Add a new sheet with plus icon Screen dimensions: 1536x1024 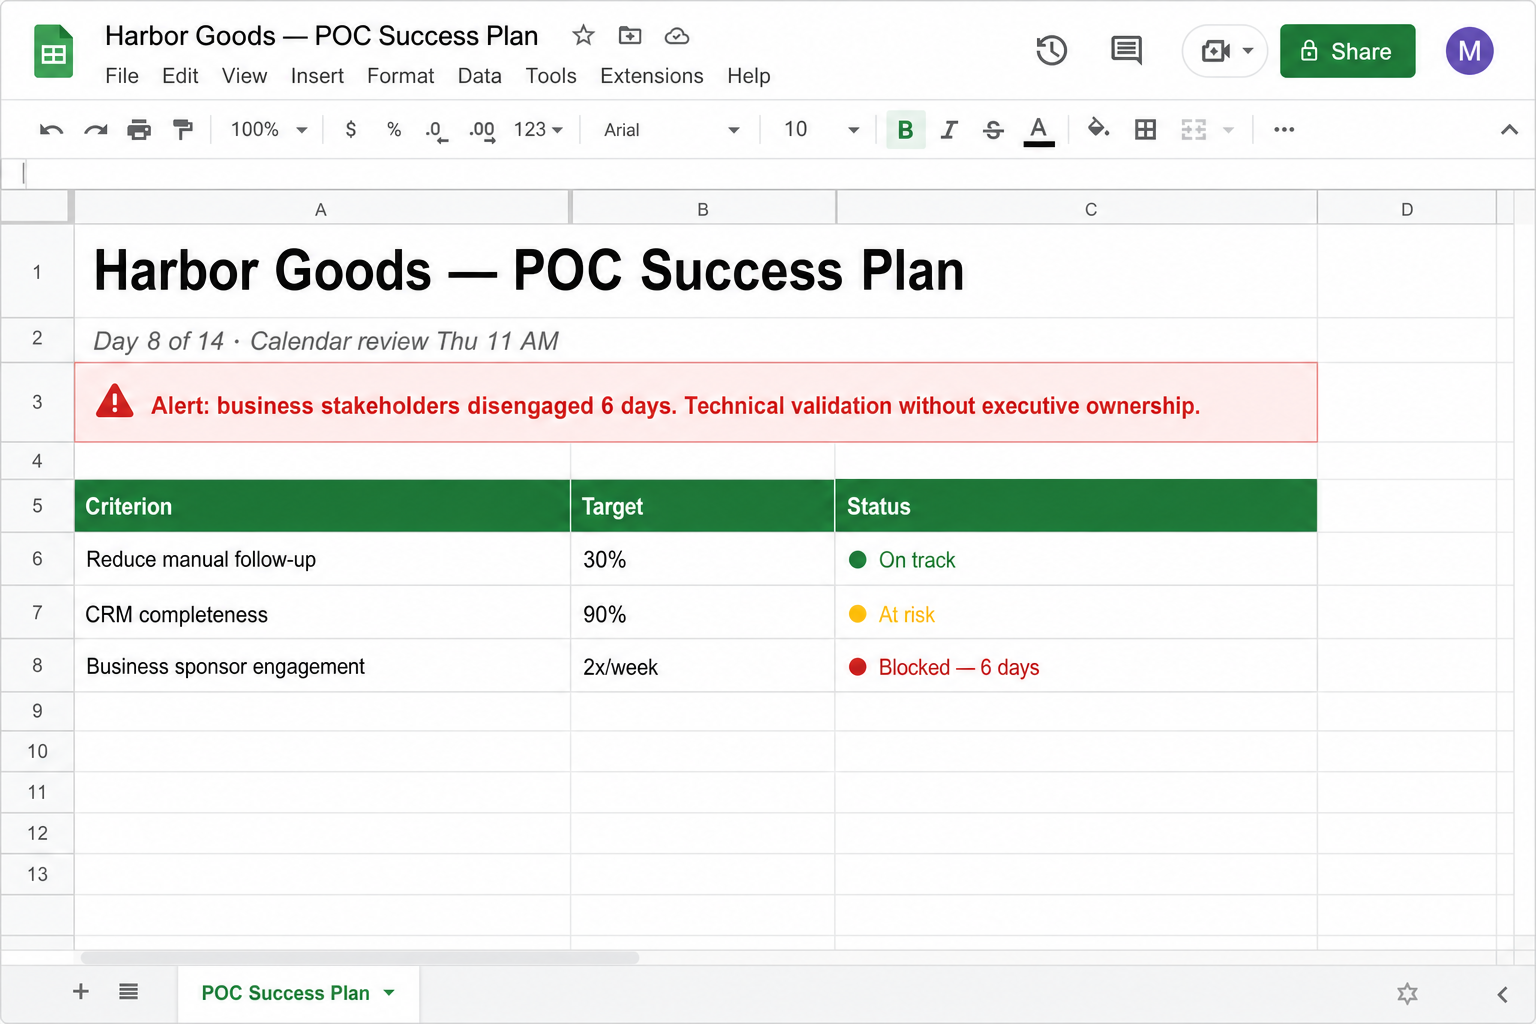coord(81,991)
